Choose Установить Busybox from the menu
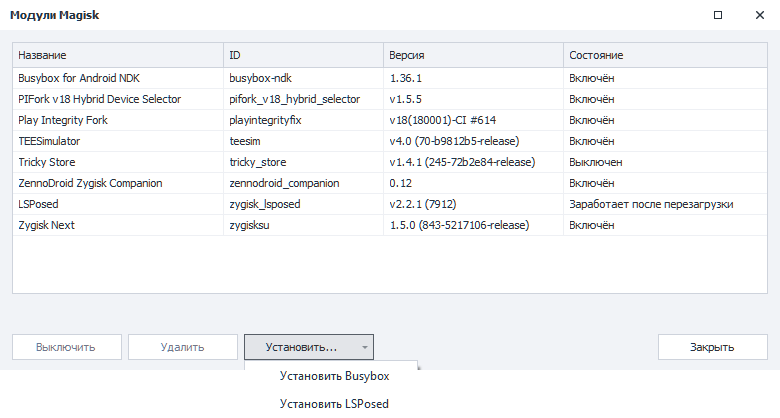Screen dimensions: 780x418 tap(334, 376)
